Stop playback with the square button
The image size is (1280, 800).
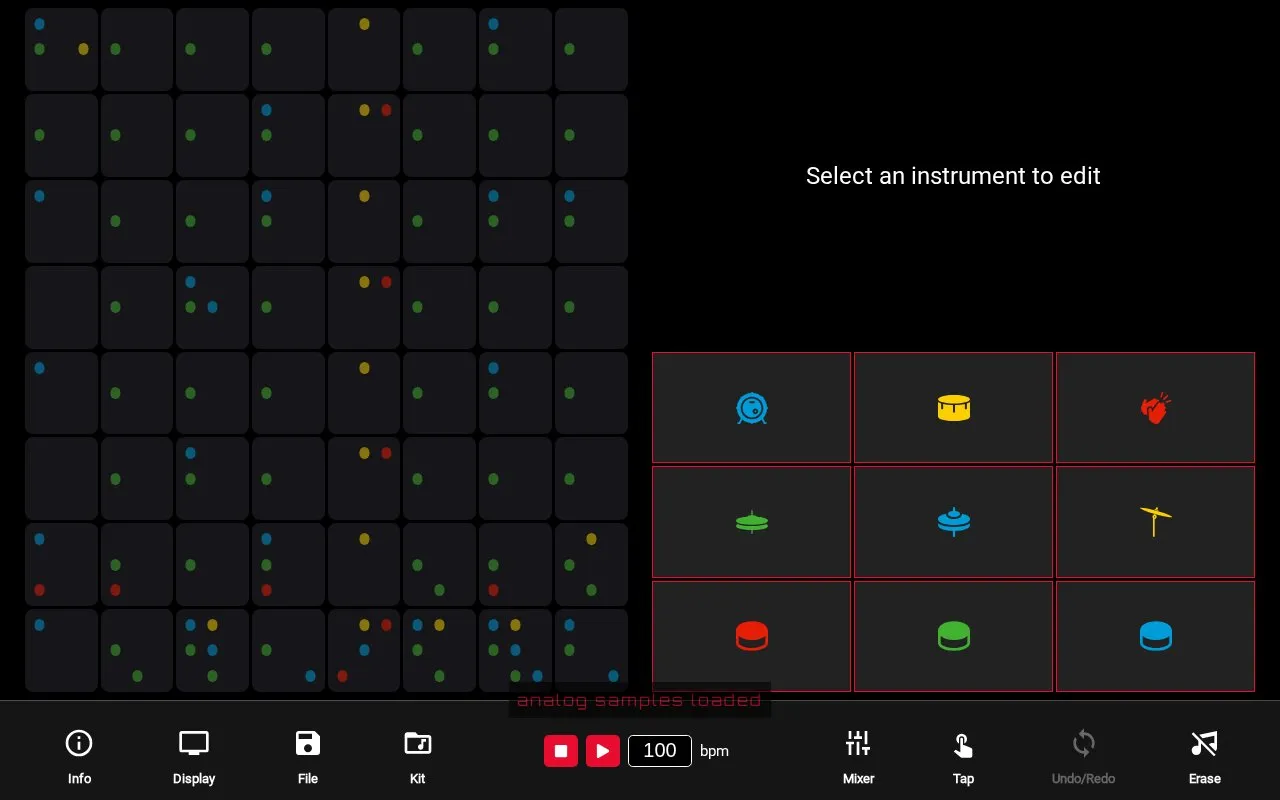tap(561, 751)
